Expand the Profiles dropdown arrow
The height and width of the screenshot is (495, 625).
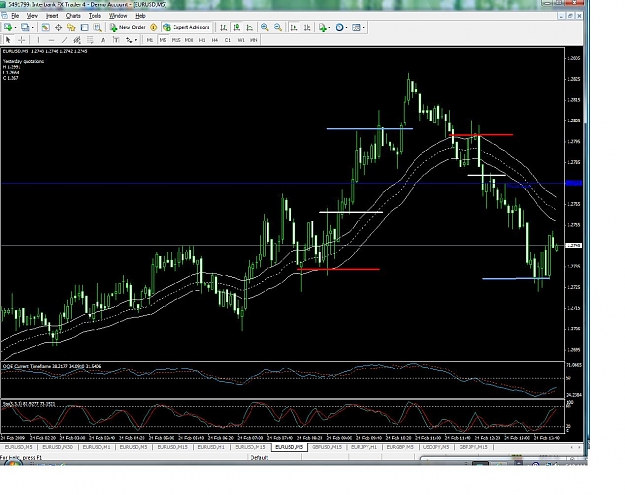pos(32,28)
